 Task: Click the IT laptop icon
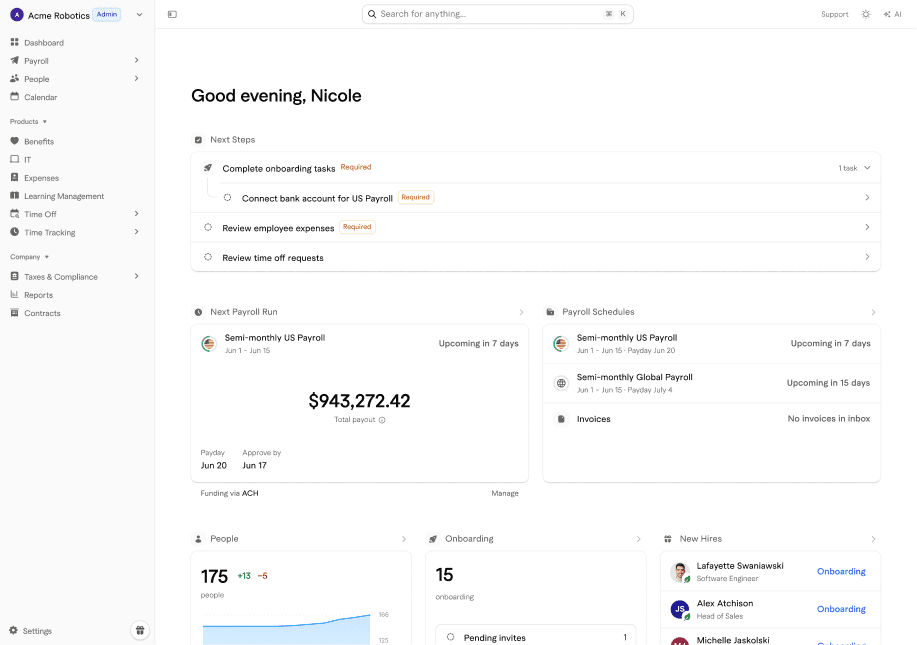(x=15, y=159)
